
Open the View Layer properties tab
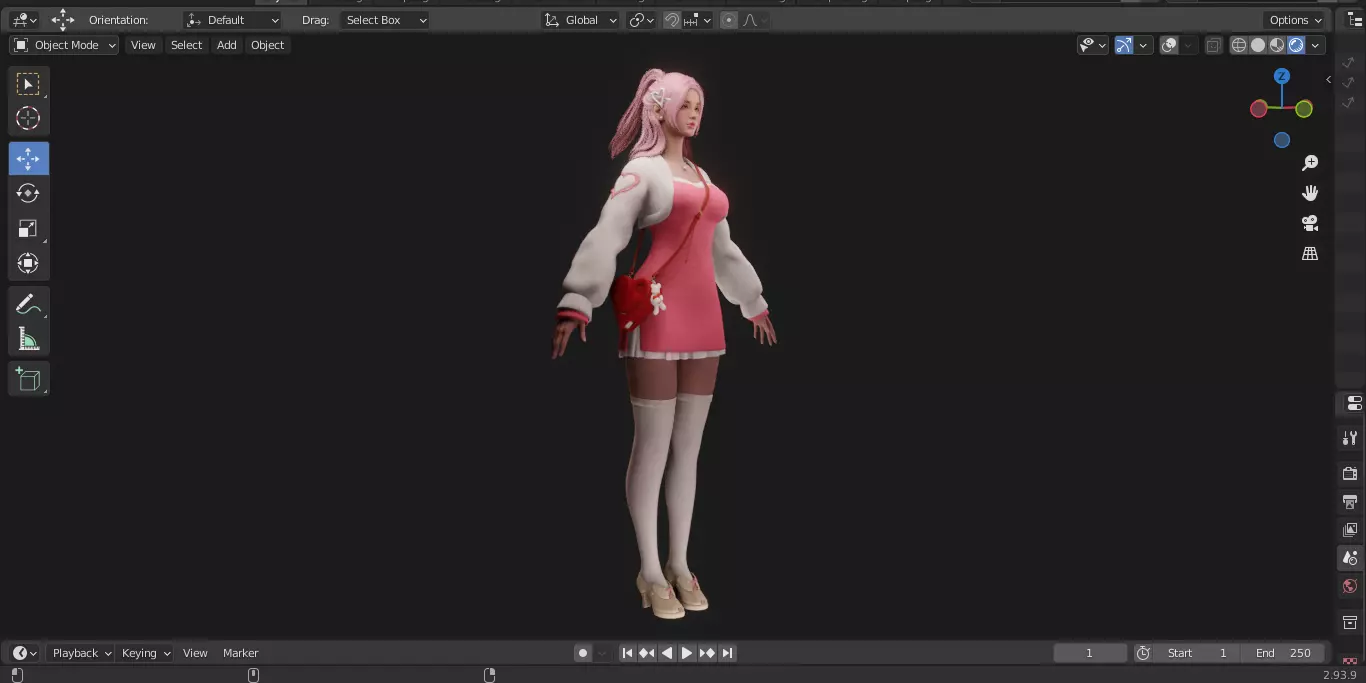pos(1350,529)
